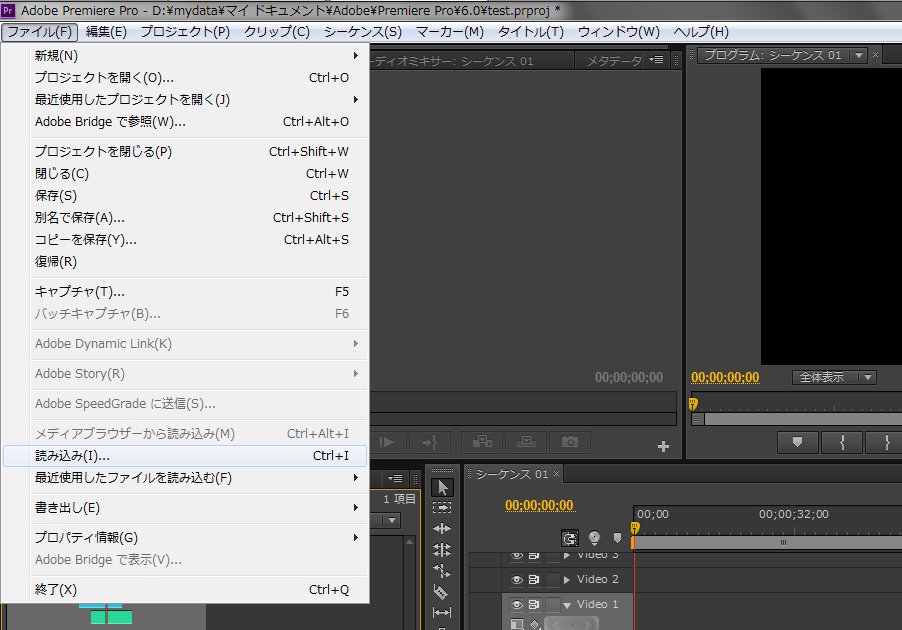This screenshot has width=902, height=630.
Task: Choose キャプチャ(T)... entry
Action: tap(185, 292)
